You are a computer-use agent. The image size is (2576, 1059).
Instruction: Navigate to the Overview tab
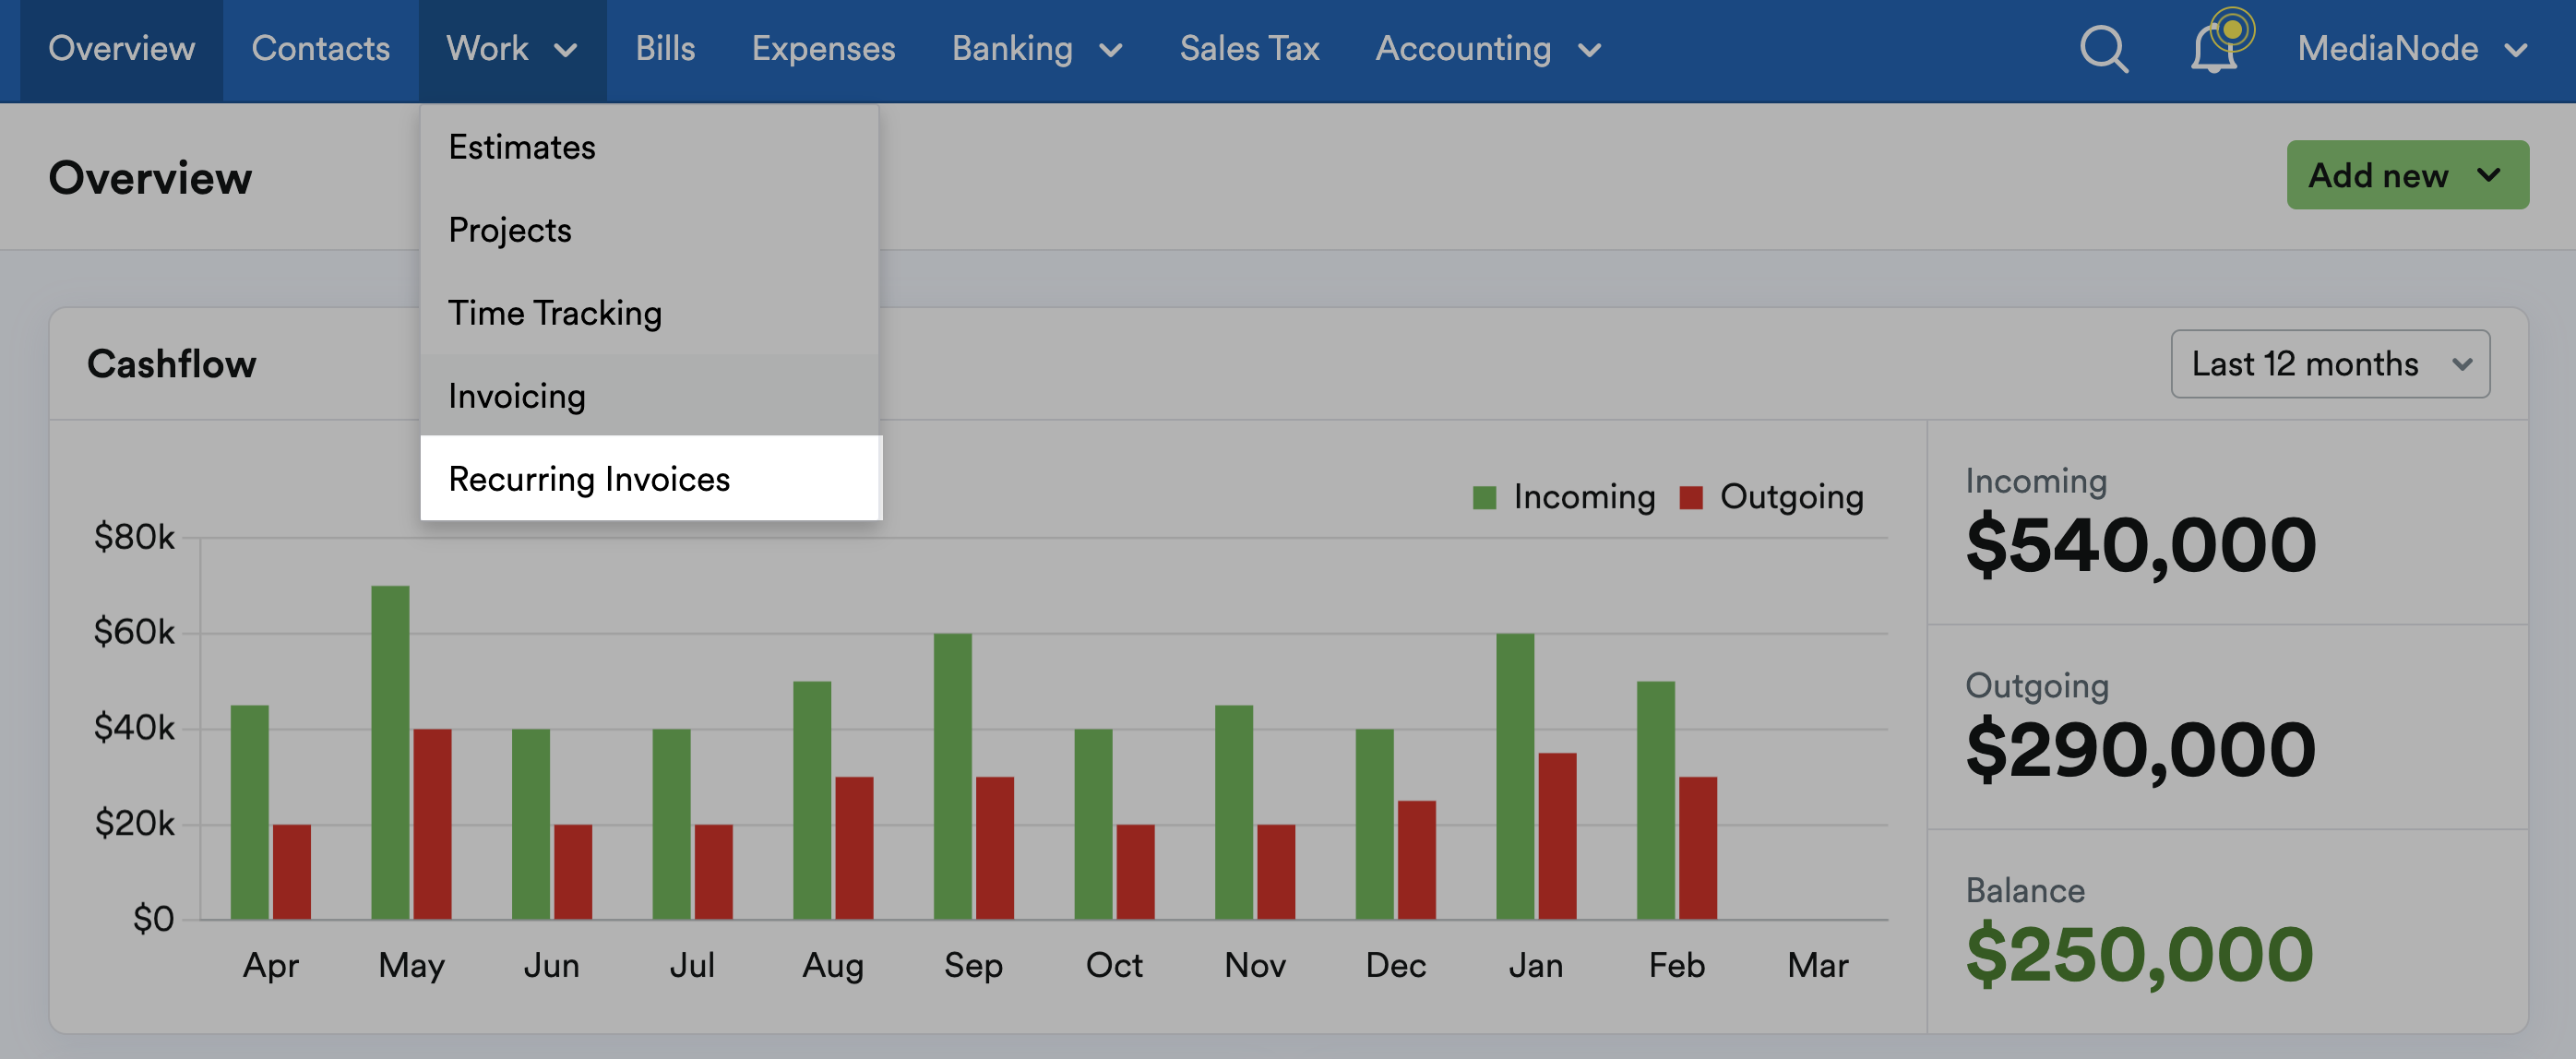(x=122, y=48)
